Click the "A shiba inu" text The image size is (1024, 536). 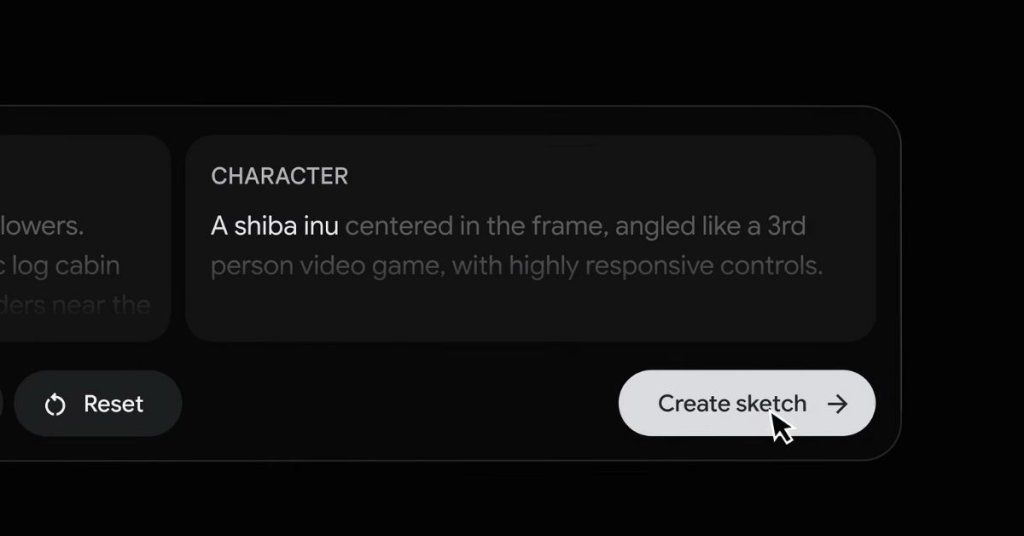[275, 227]
